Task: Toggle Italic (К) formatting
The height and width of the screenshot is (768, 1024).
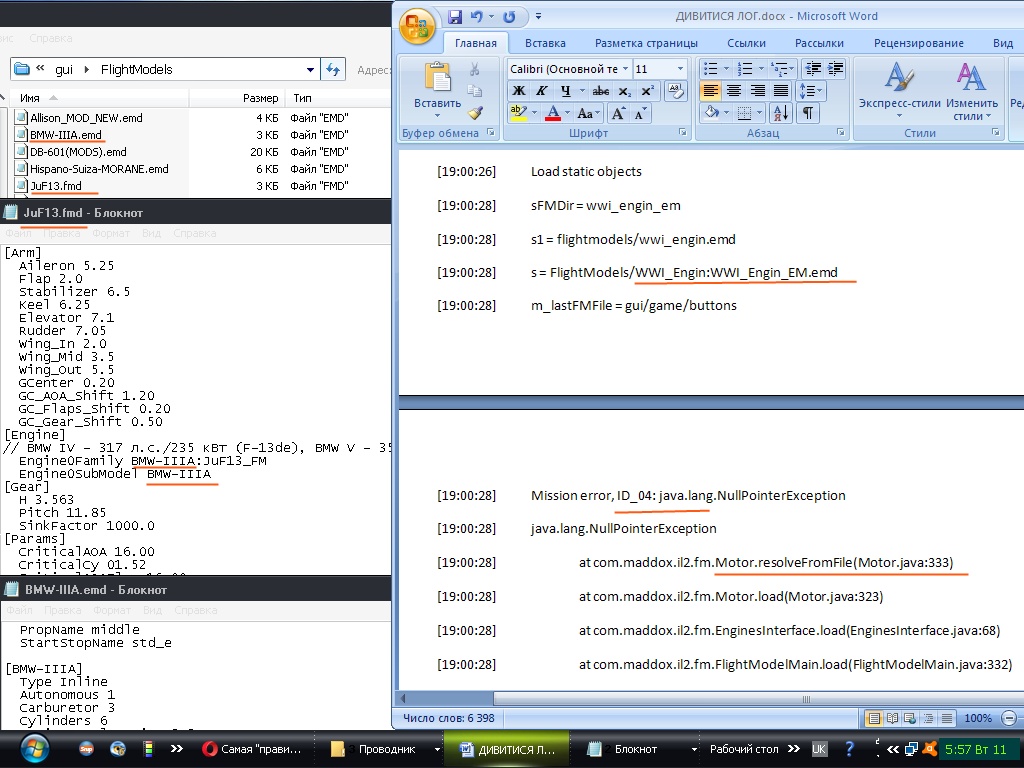Action: (x=541, y=91)
